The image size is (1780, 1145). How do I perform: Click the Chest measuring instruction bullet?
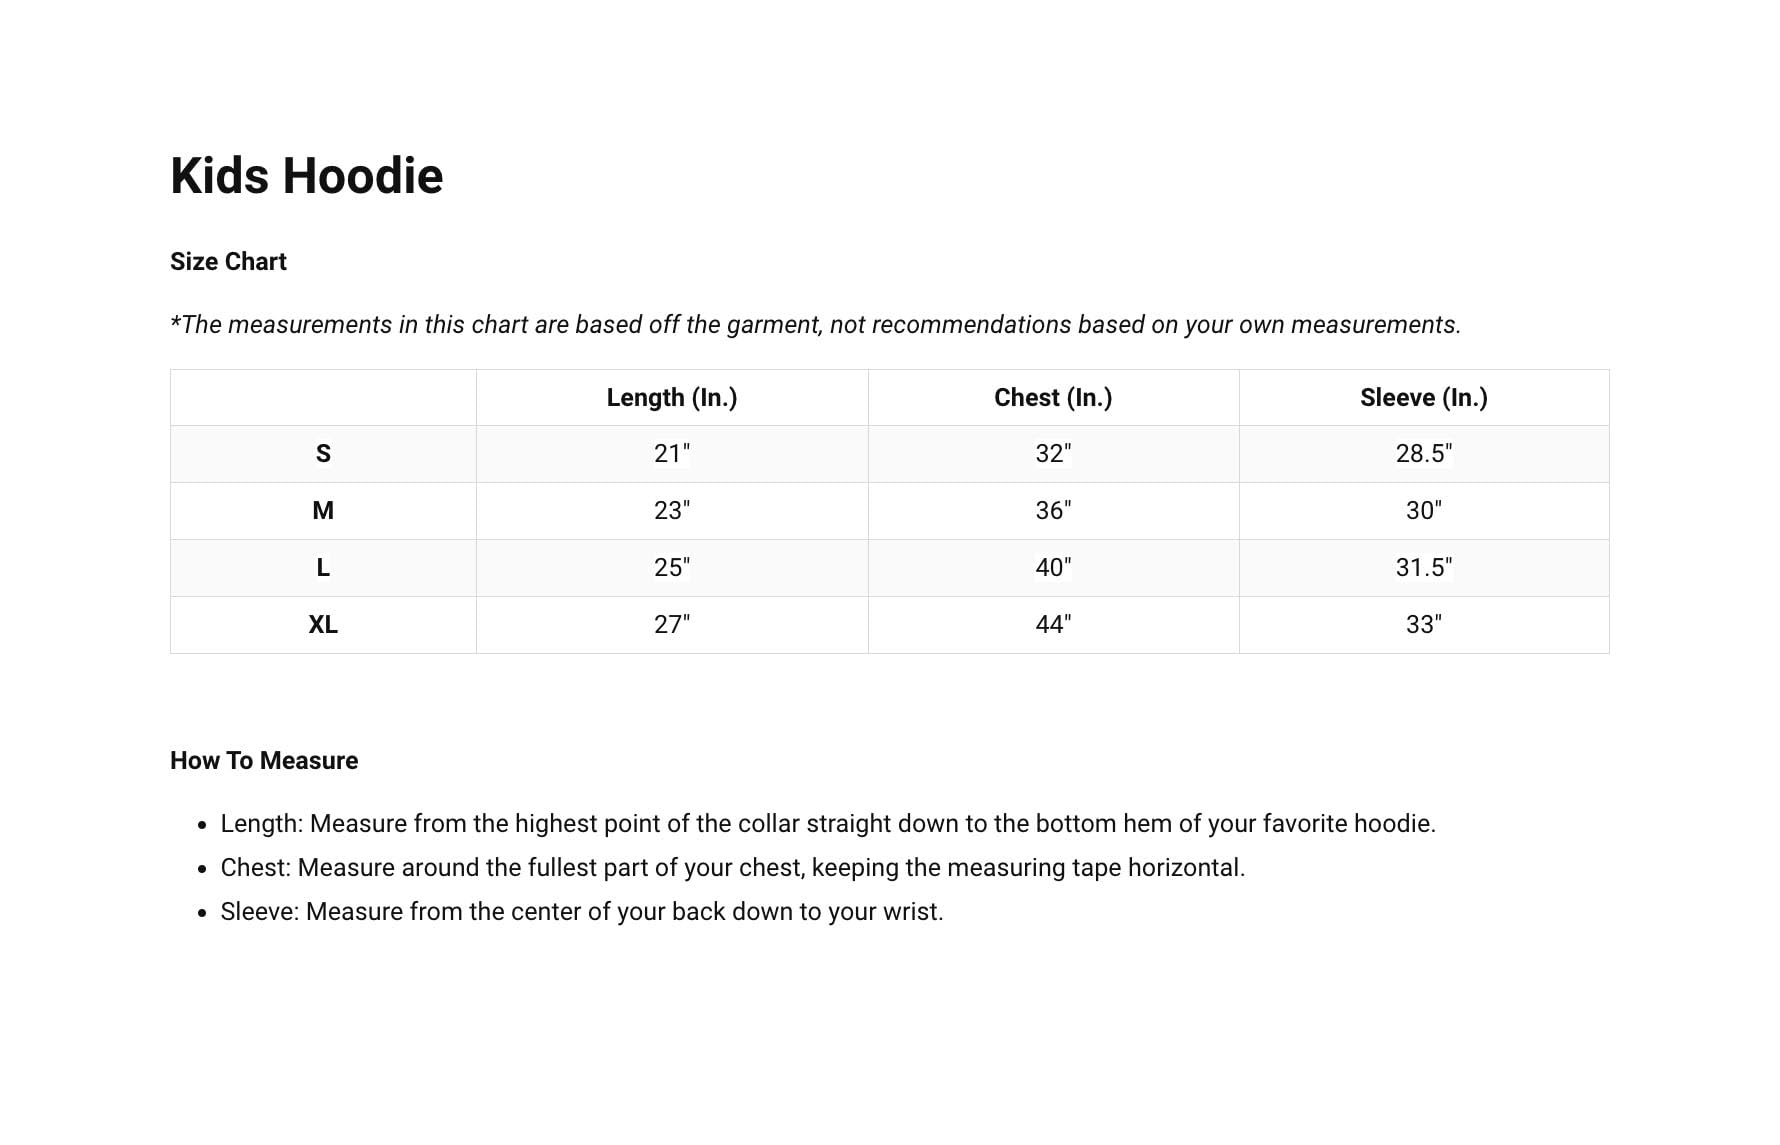coord(732,868)
